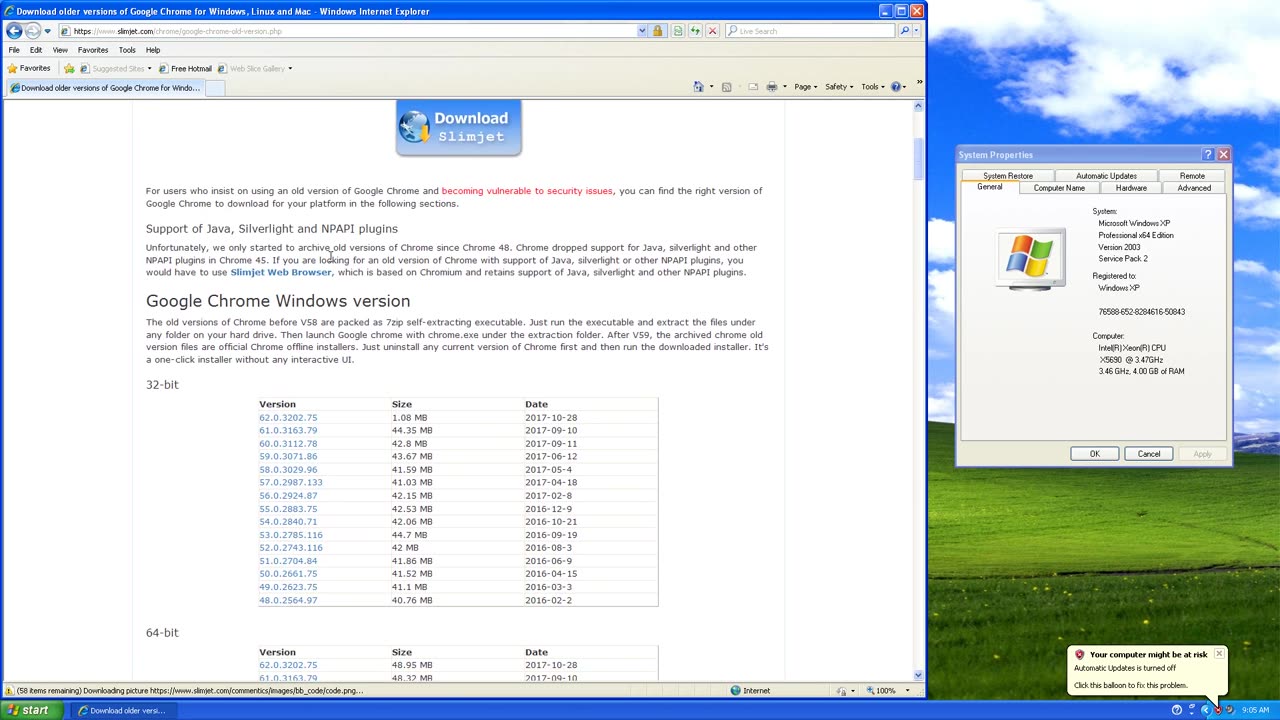This screenshot has width=1280, height=720.
Task: Click System Properties help question button
Action: pos(1208,155)
